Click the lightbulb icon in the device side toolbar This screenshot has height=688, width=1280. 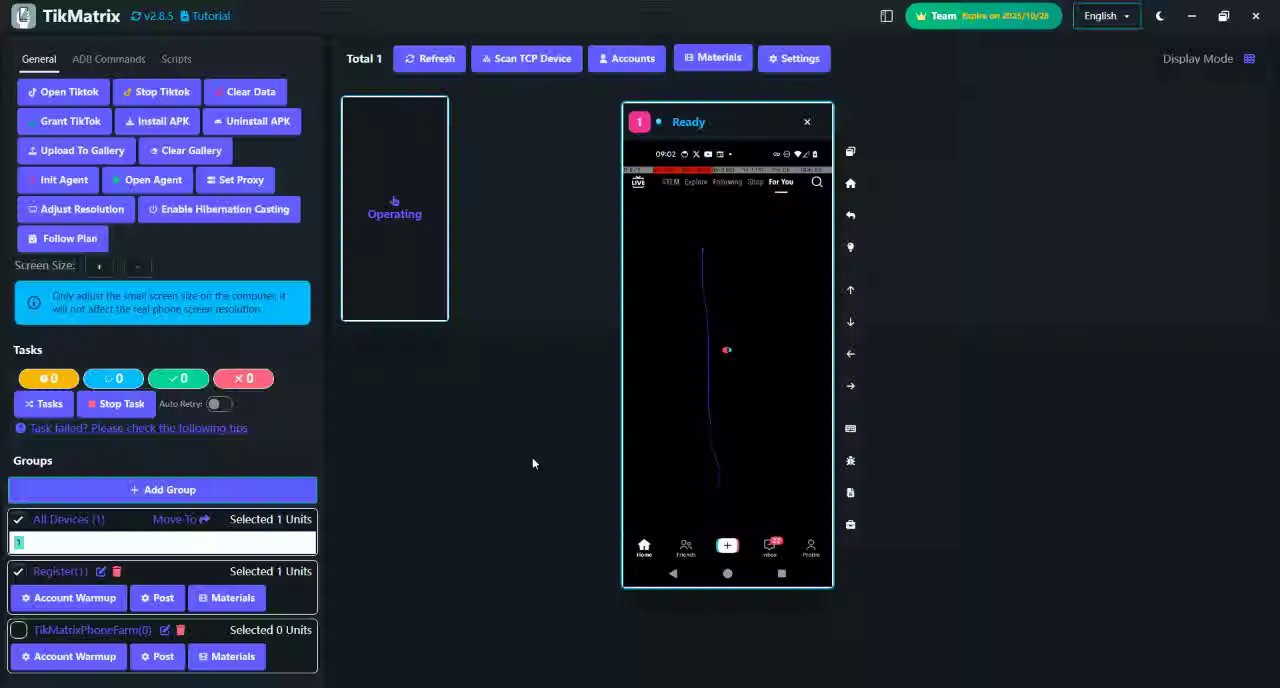point(850,247)
